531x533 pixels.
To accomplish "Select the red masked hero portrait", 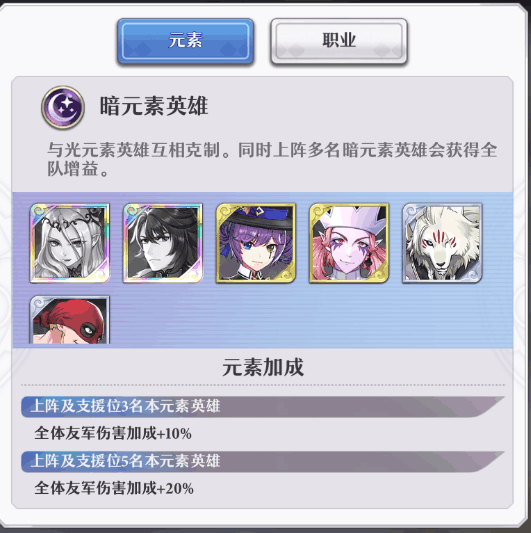I will point(70,320).
